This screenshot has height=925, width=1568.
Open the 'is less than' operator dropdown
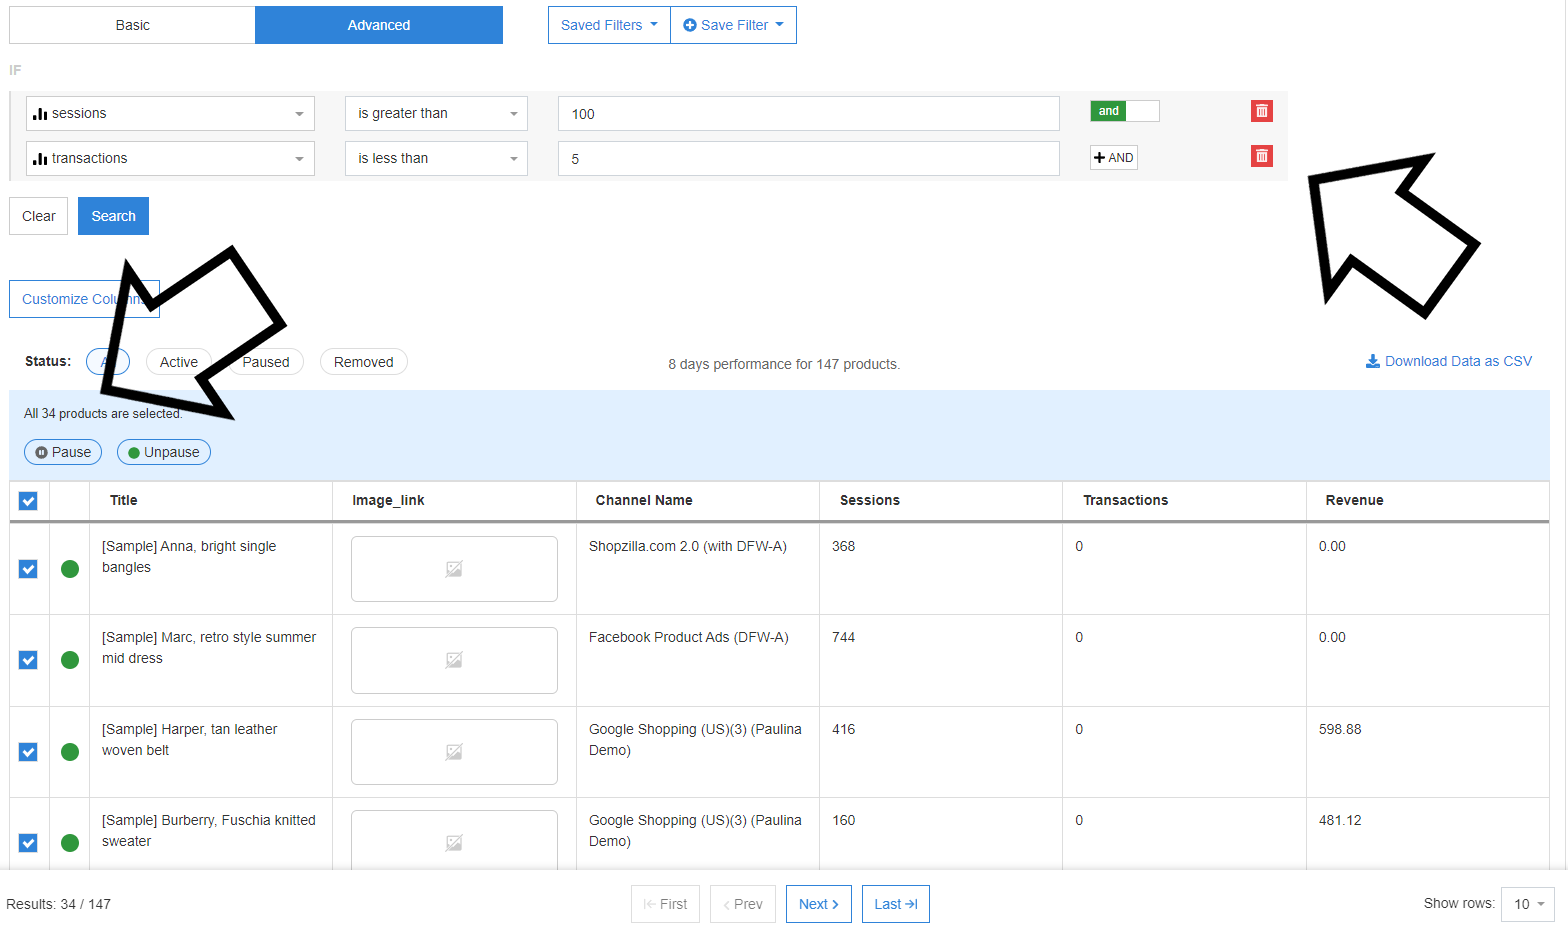point(436,158)
